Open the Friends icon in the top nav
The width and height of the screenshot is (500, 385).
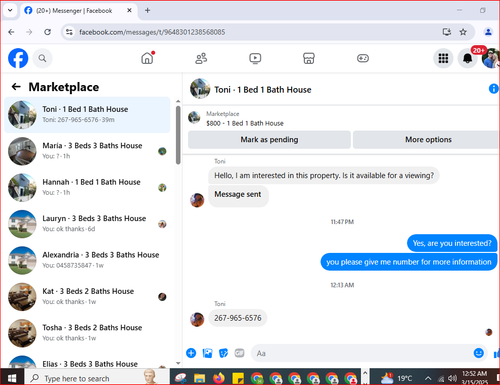pos(201,58)
